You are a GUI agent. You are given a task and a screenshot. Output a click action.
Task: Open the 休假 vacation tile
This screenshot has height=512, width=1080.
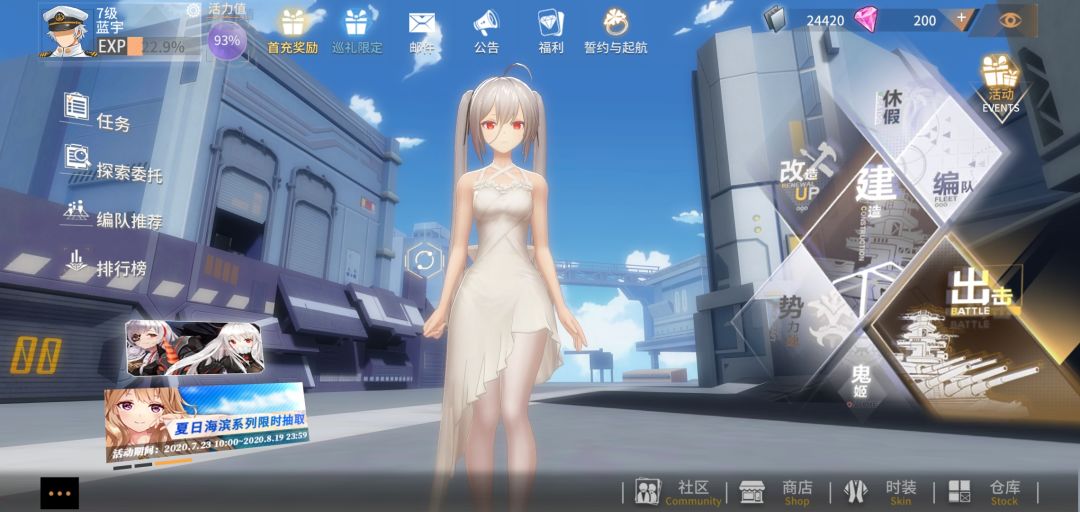tap(891, 107)
